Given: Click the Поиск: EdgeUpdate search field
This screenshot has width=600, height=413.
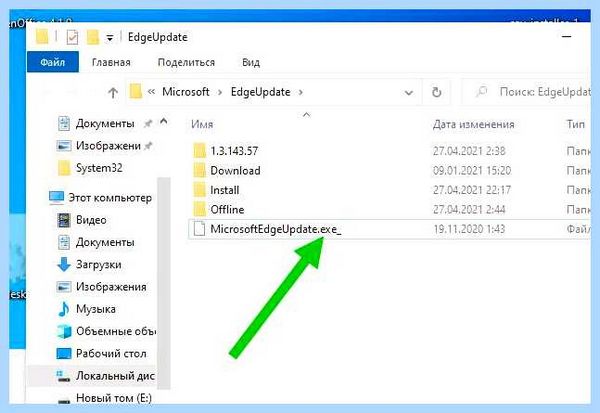Looking at the screenshot, I should [x=527, y=92].
